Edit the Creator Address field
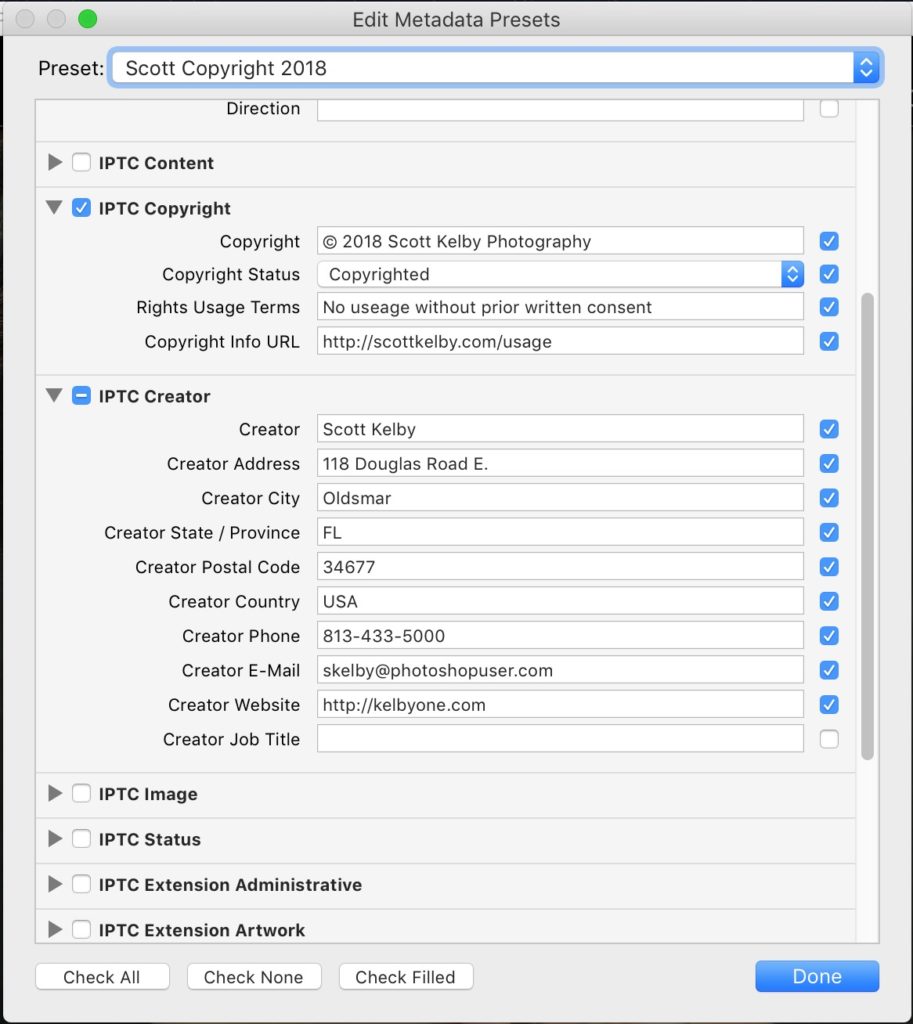The image size is (913, 1024). 560,464
